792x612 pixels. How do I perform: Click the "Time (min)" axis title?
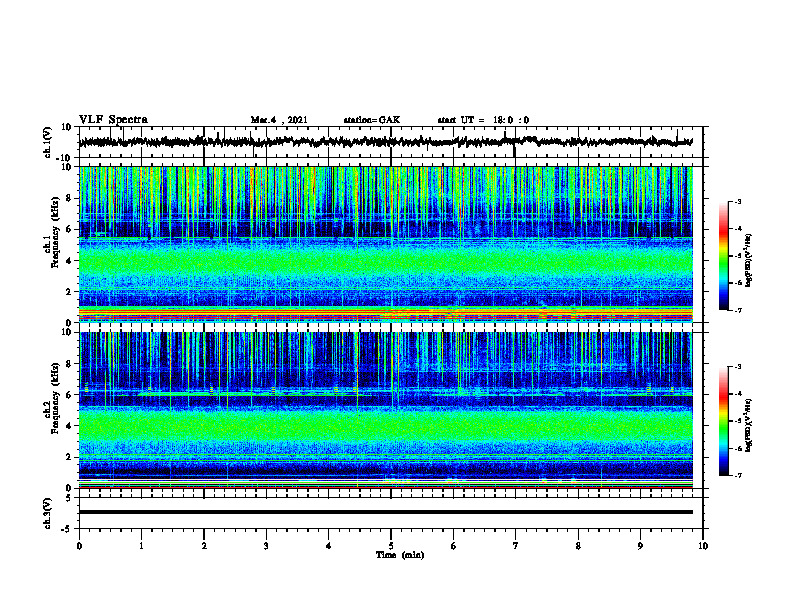pos(400,555)
